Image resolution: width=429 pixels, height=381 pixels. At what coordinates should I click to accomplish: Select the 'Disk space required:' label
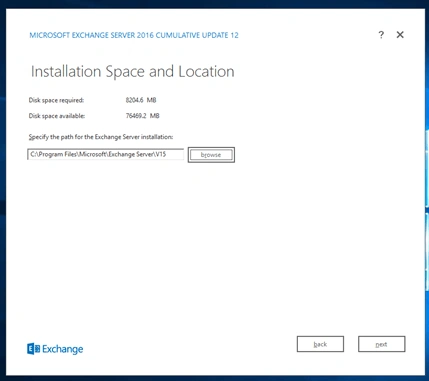56,100
